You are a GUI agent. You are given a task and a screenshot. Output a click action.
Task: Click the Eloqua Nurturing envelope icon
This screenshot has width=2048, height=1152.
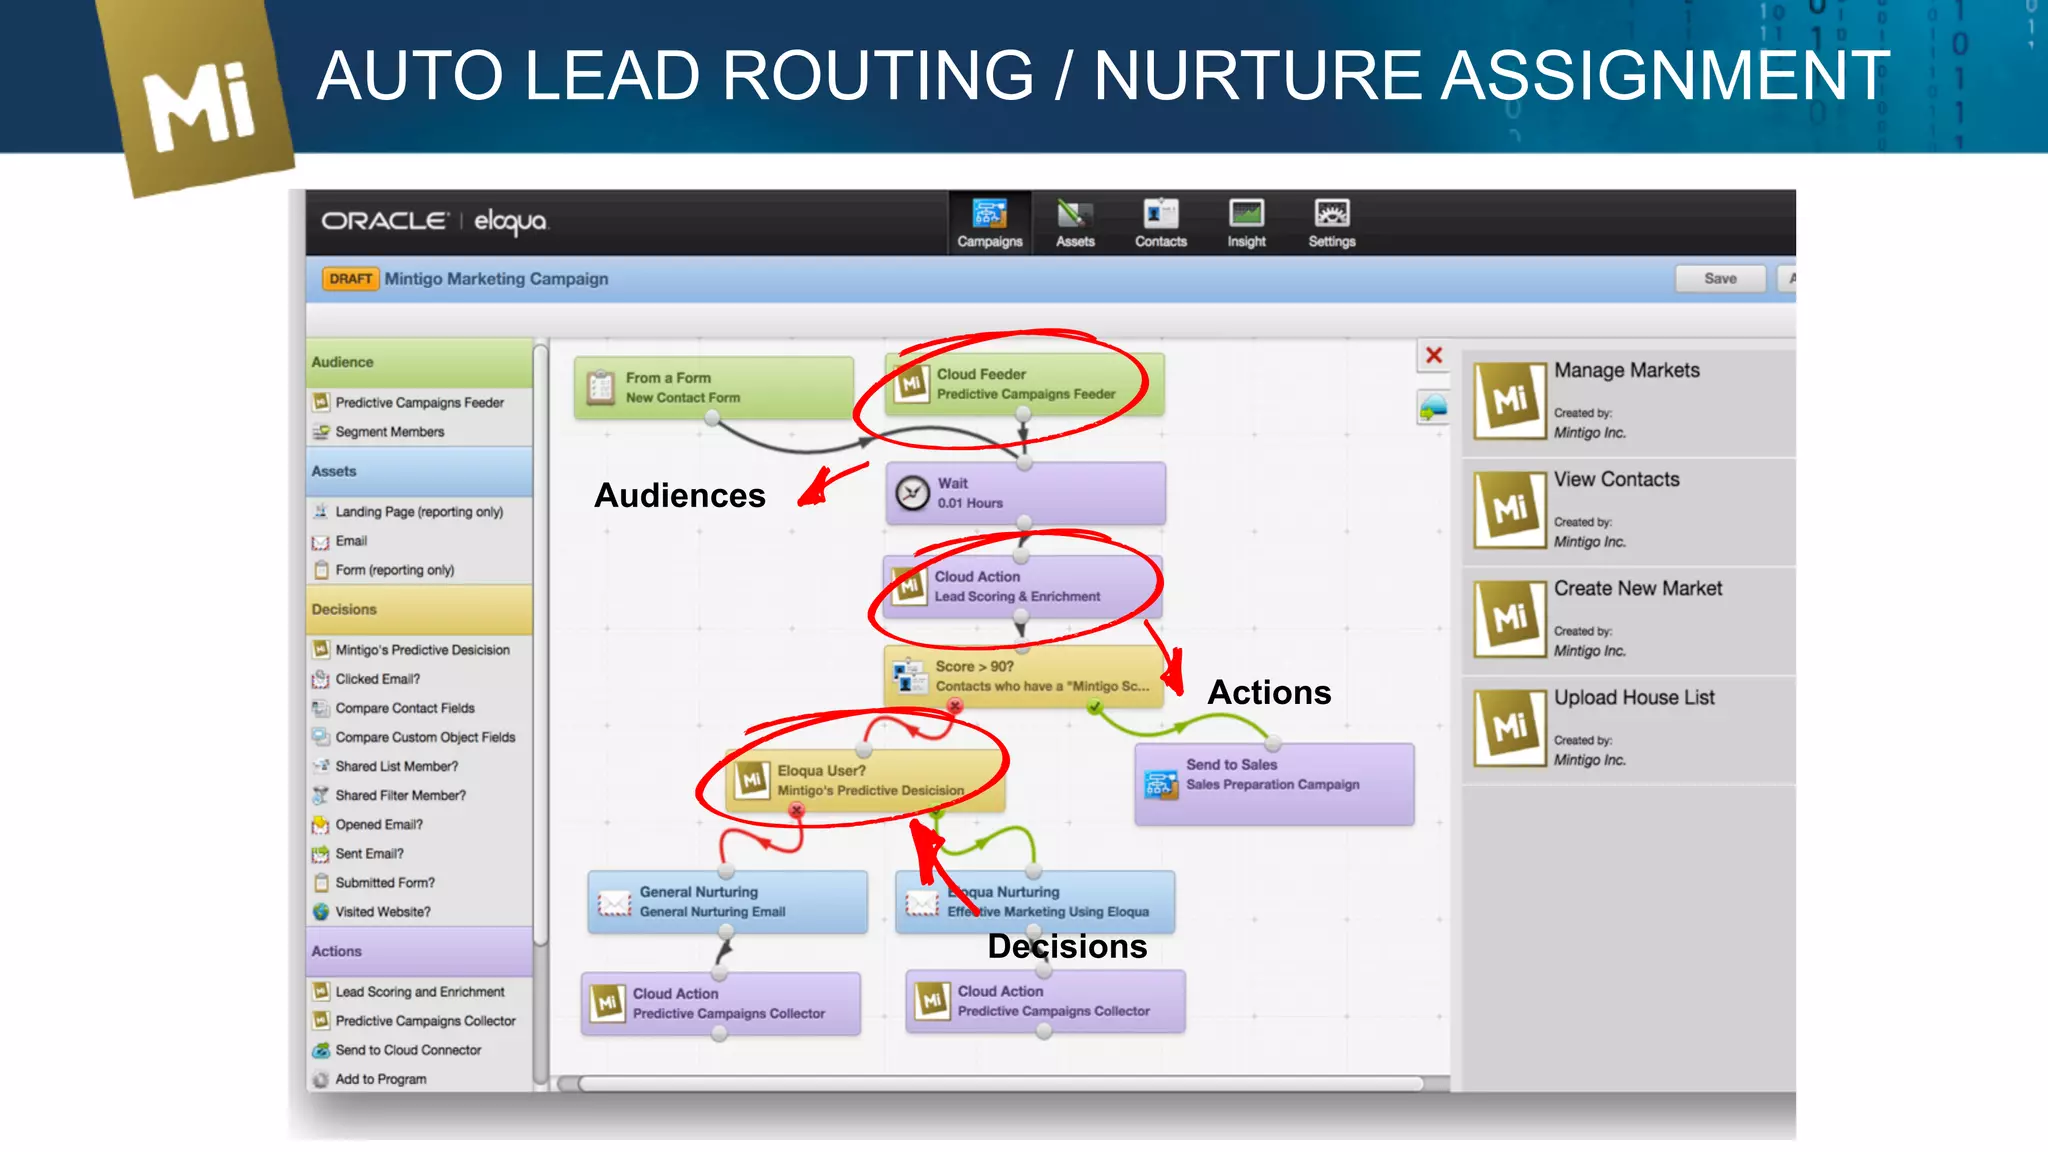(922, 904)
